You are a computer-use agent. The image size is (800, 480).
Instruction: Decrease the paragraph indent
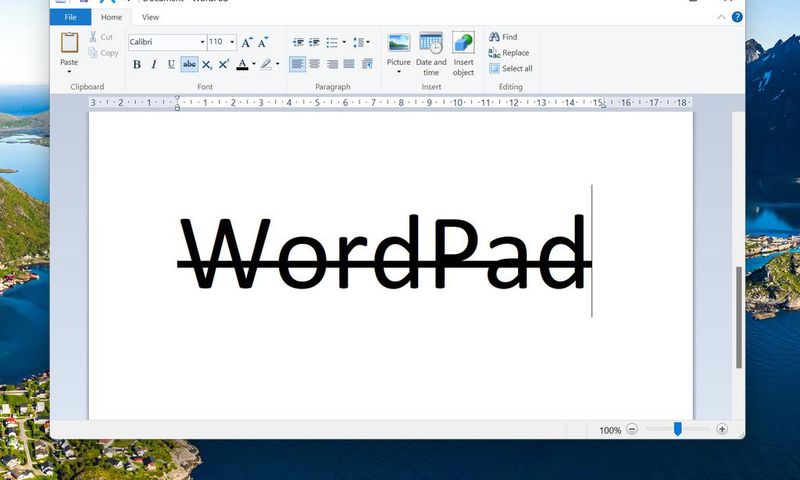click(x=298, y=42)
